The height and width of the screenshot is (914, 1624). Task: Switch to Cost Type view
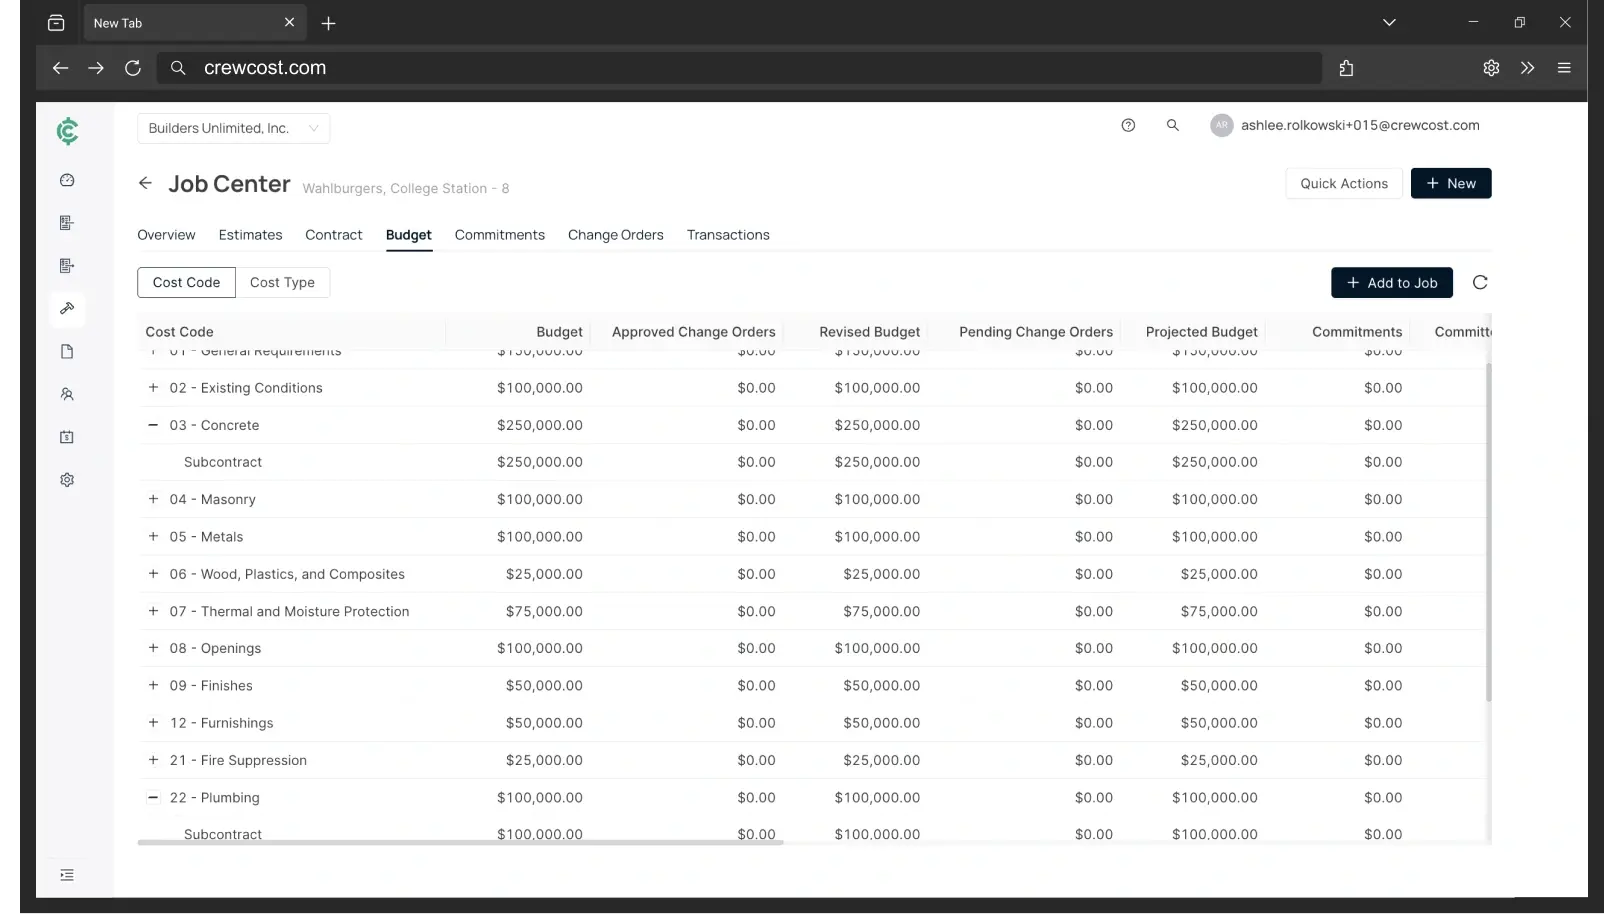click(x=282, y=283)
